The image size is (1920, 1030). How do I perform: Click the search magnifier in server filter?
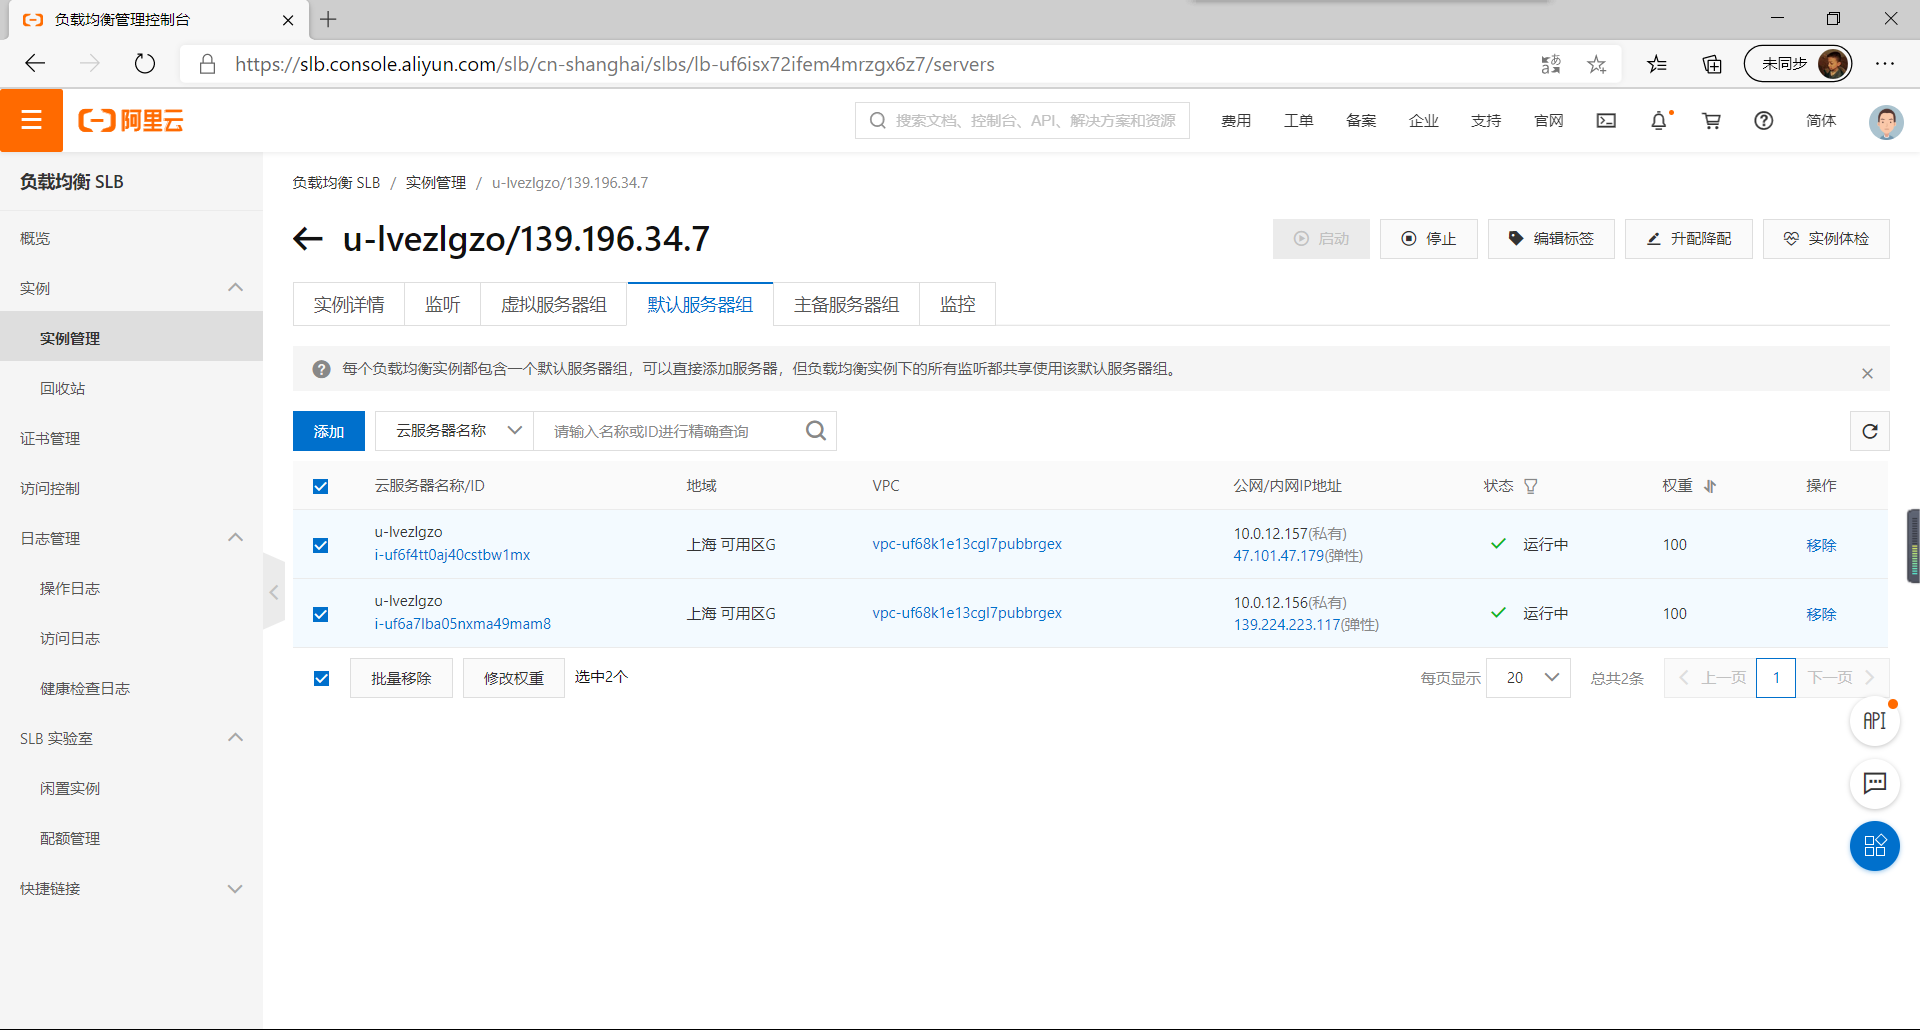[816, 431]
